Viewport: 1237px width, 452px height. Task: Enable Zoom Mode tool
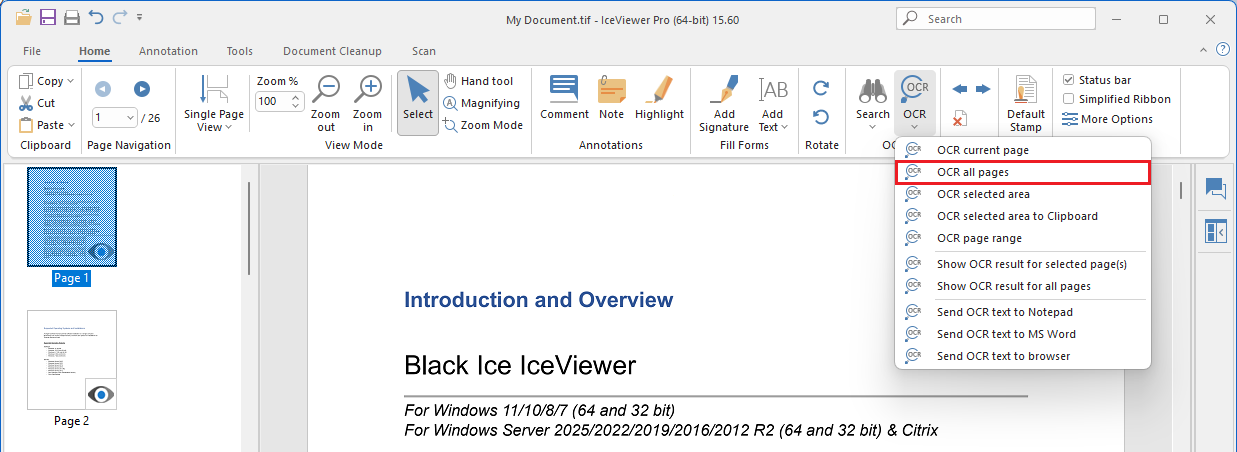[483, 125]
